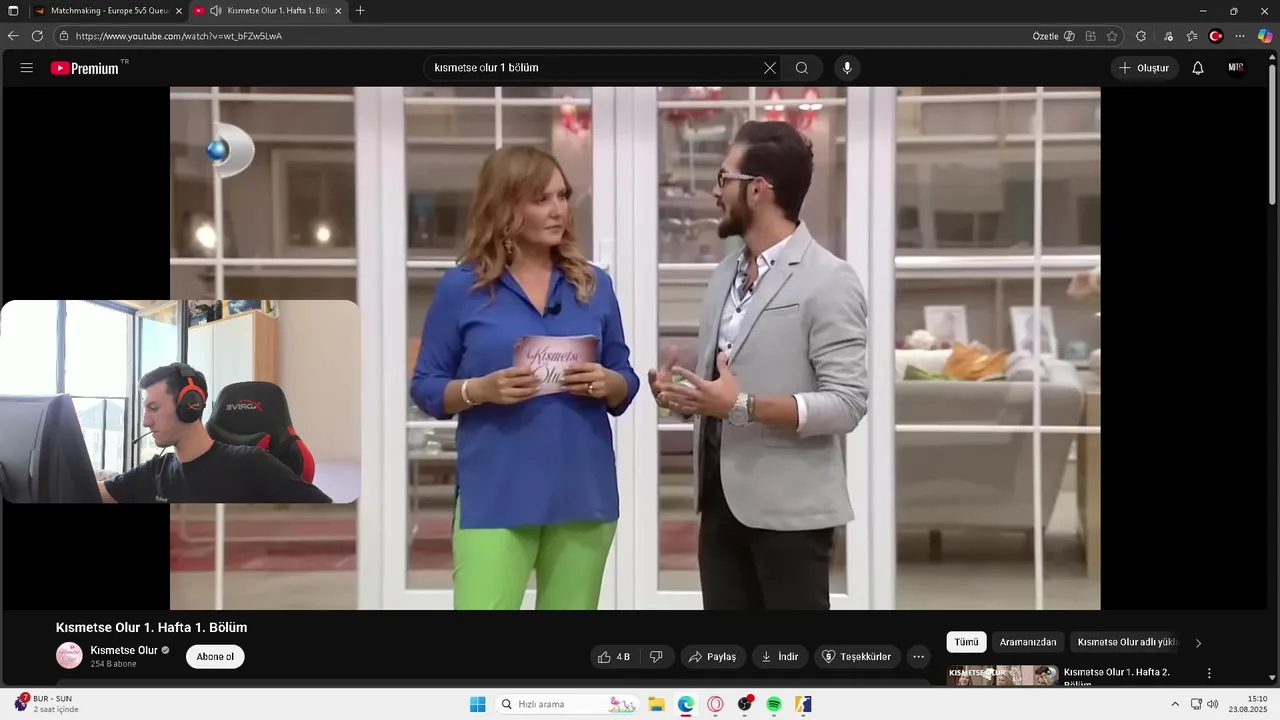Start voice search with microphone
This screenshot has height=720, width=1280.
click(847, 68)
